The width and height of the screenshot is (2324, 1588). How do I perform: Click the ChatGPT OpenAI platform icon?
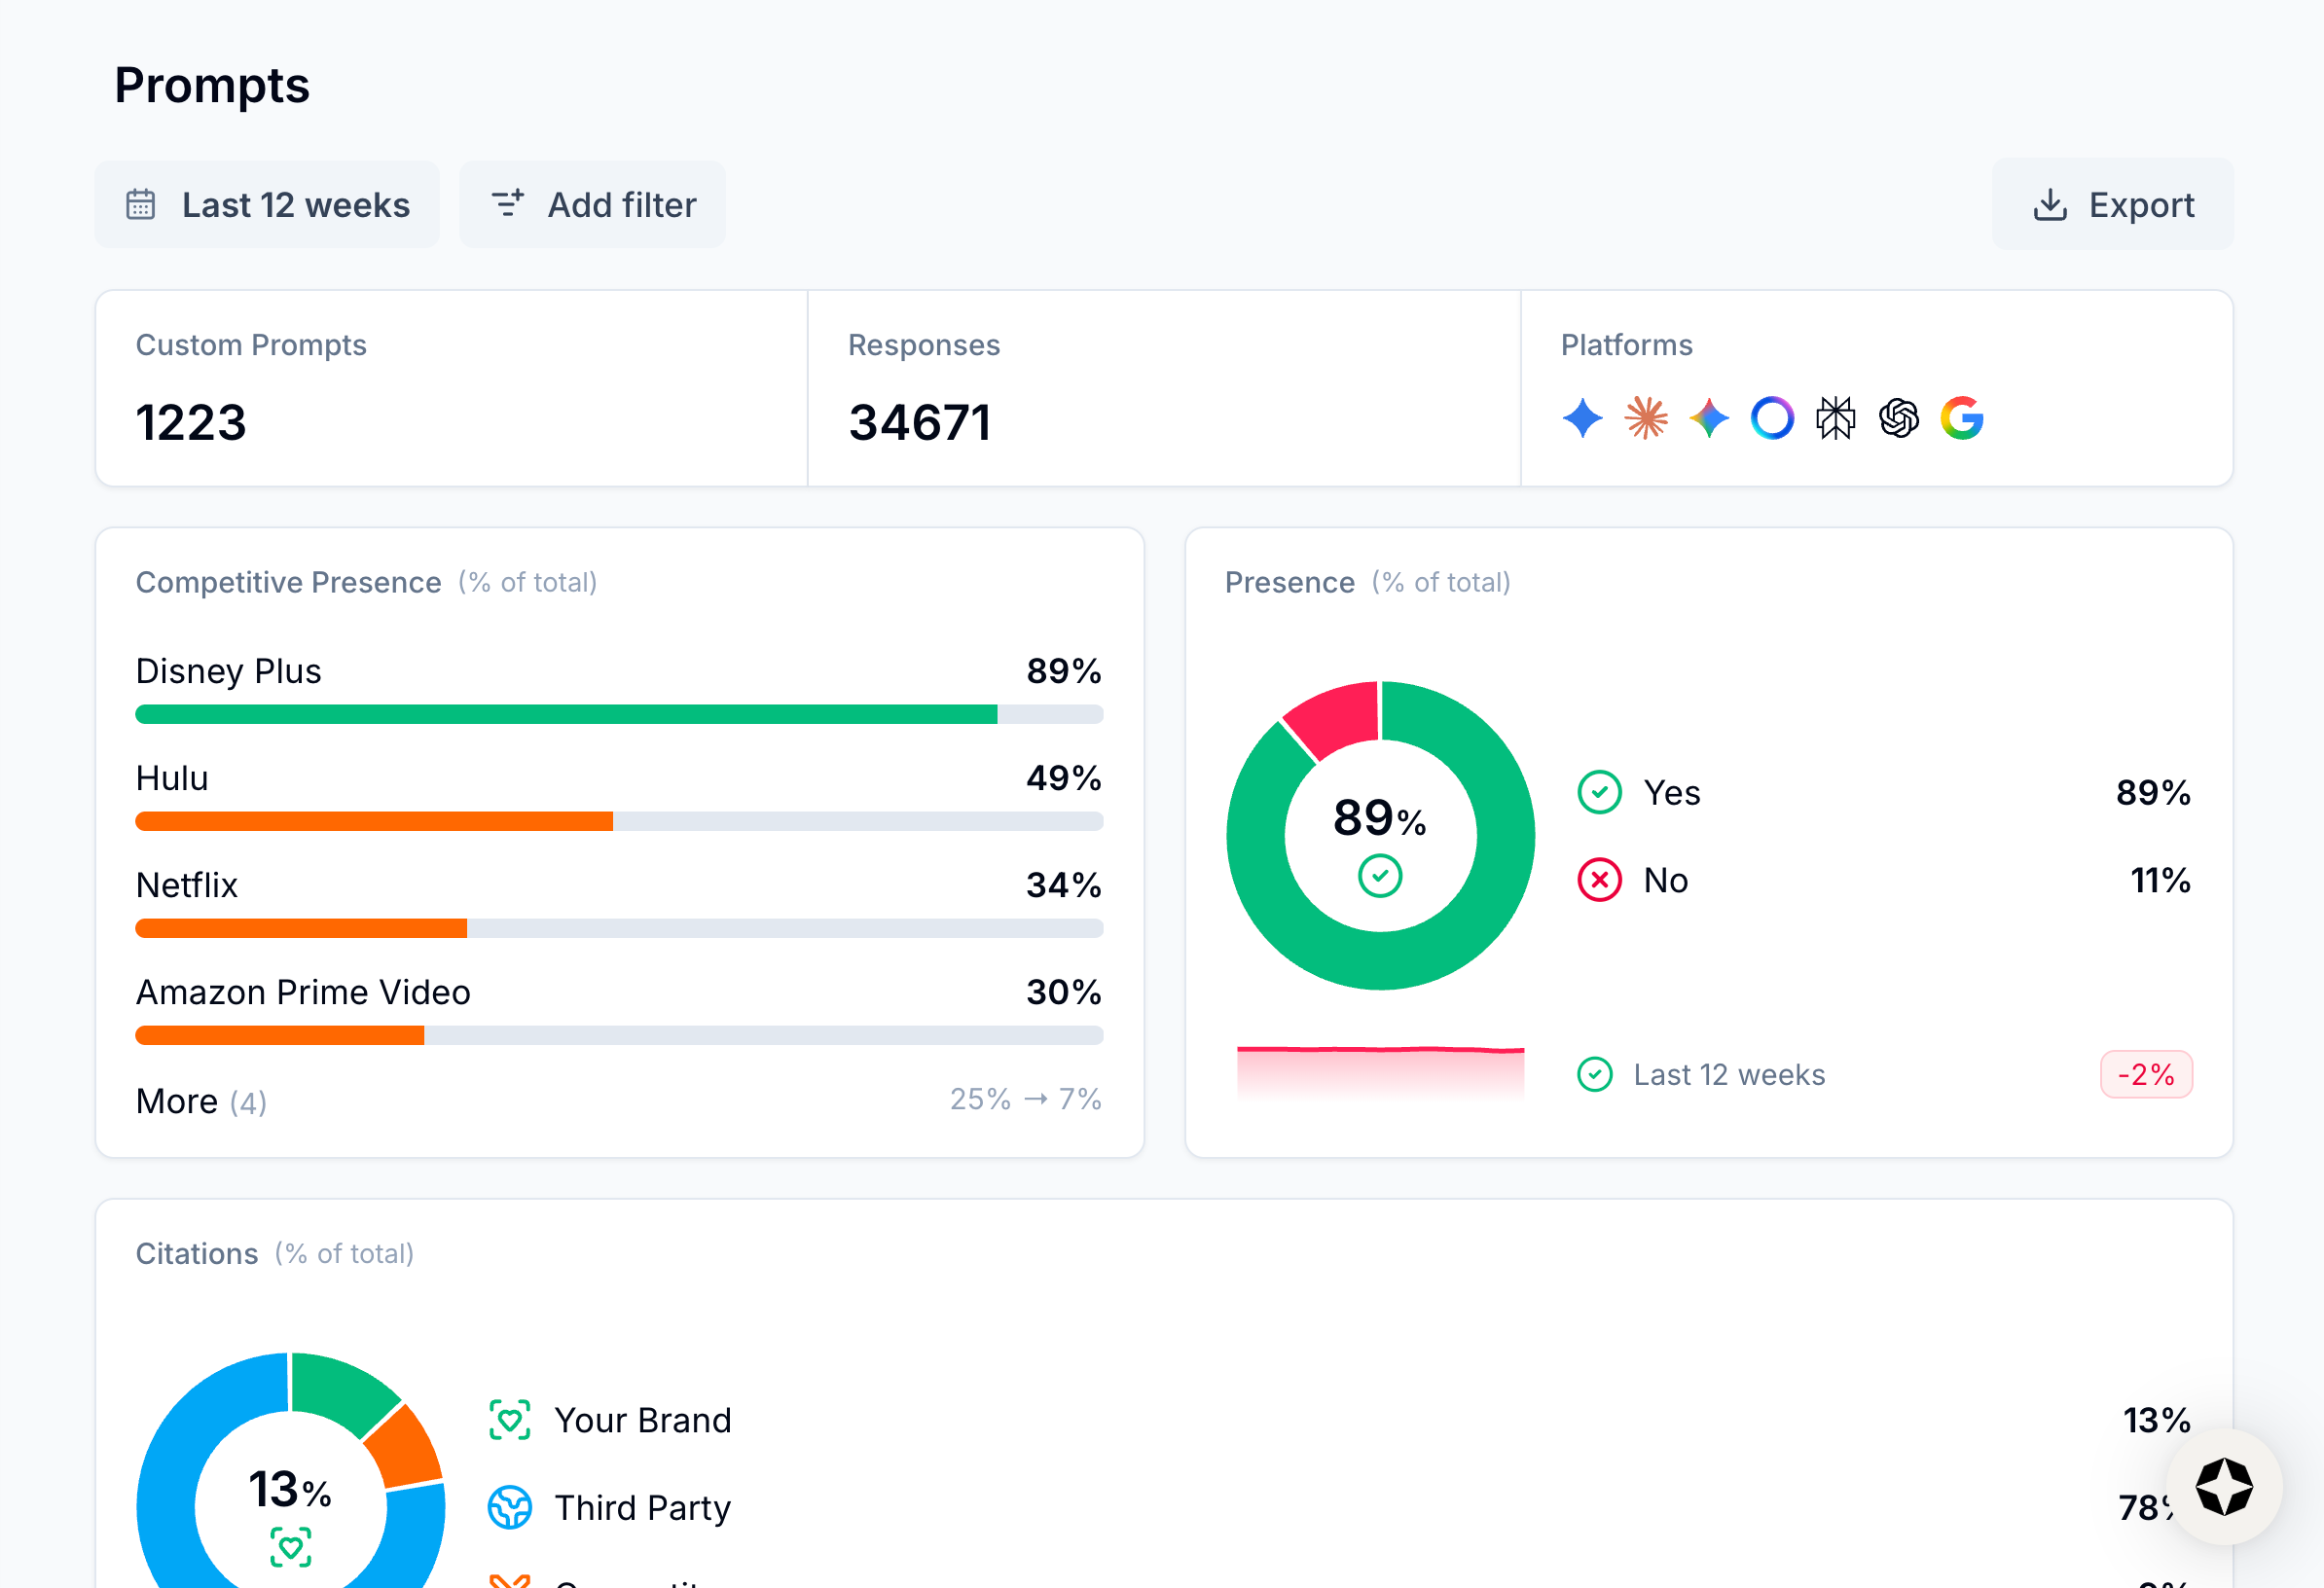coord(1898,418)
